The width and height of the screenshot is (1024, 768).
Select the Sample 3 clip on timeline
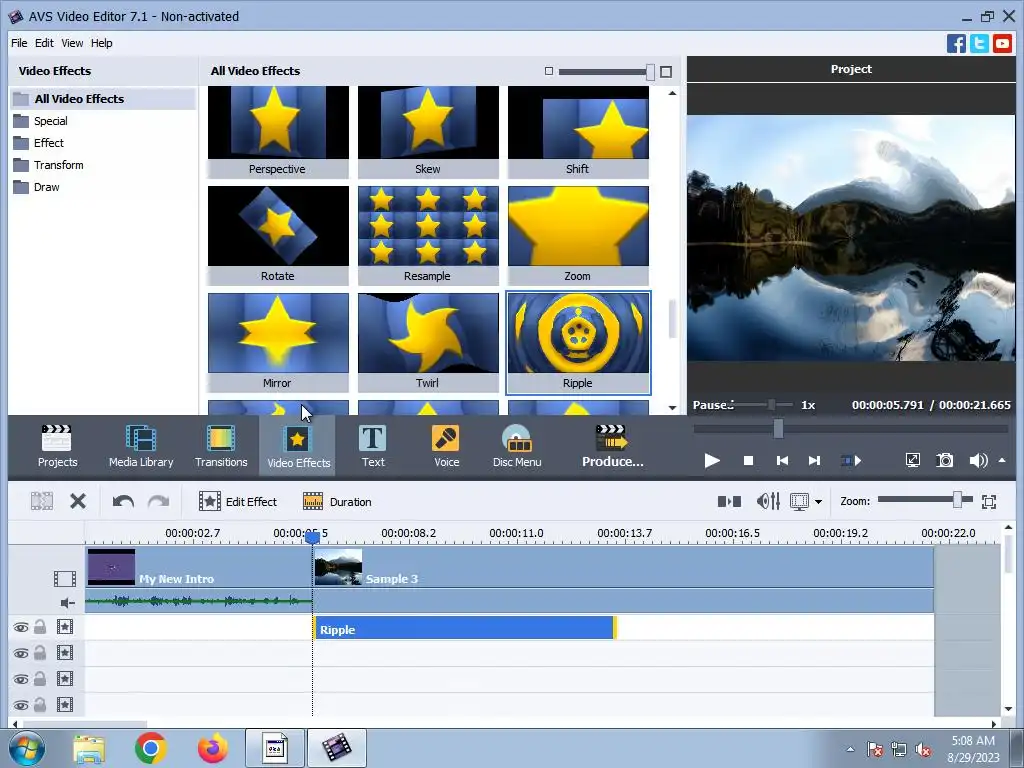click(624, 567)
